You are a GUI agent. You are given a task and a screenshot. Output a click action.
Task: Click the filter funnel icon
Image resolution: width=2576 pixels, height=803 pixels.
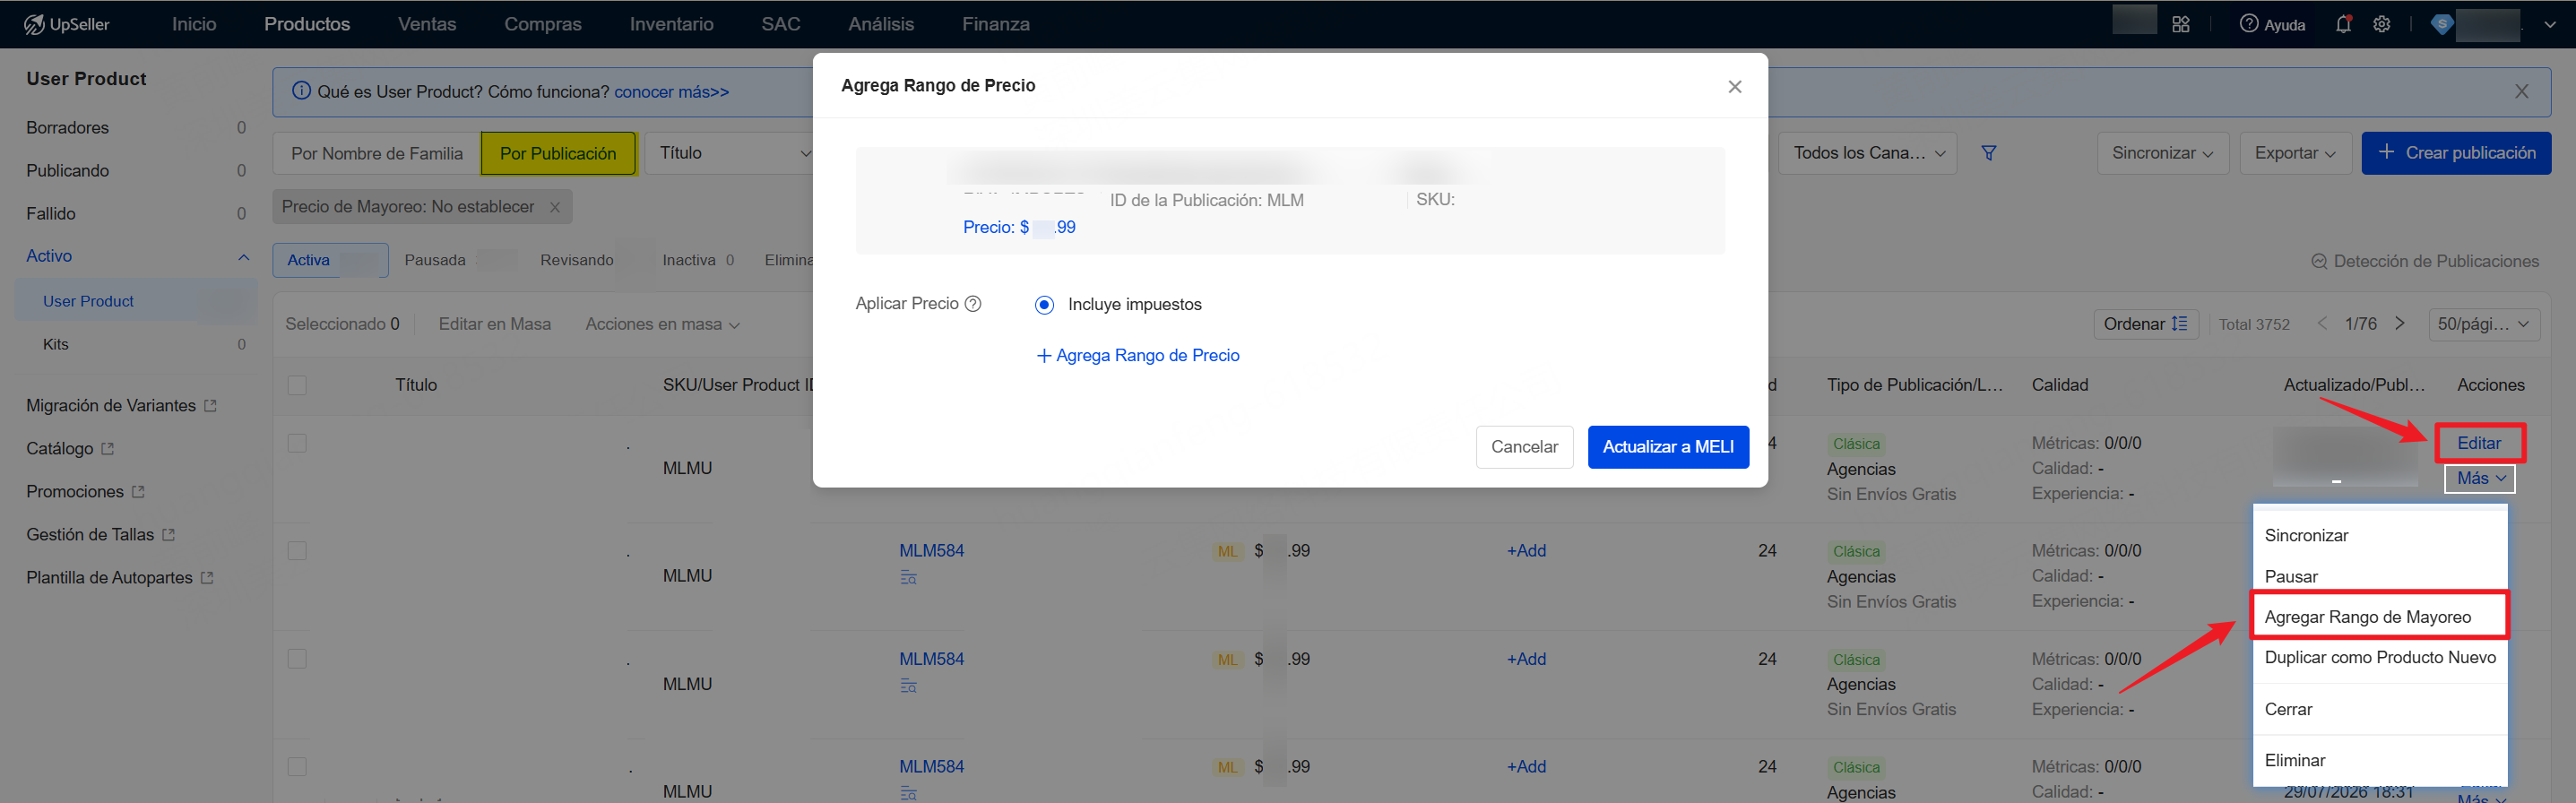tap(1989, 153)
